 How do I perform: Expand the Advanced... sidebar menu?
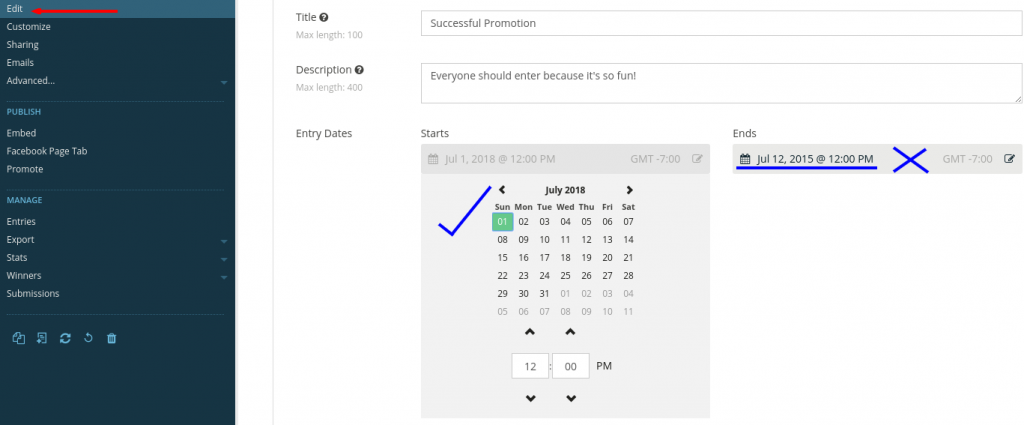224,82
